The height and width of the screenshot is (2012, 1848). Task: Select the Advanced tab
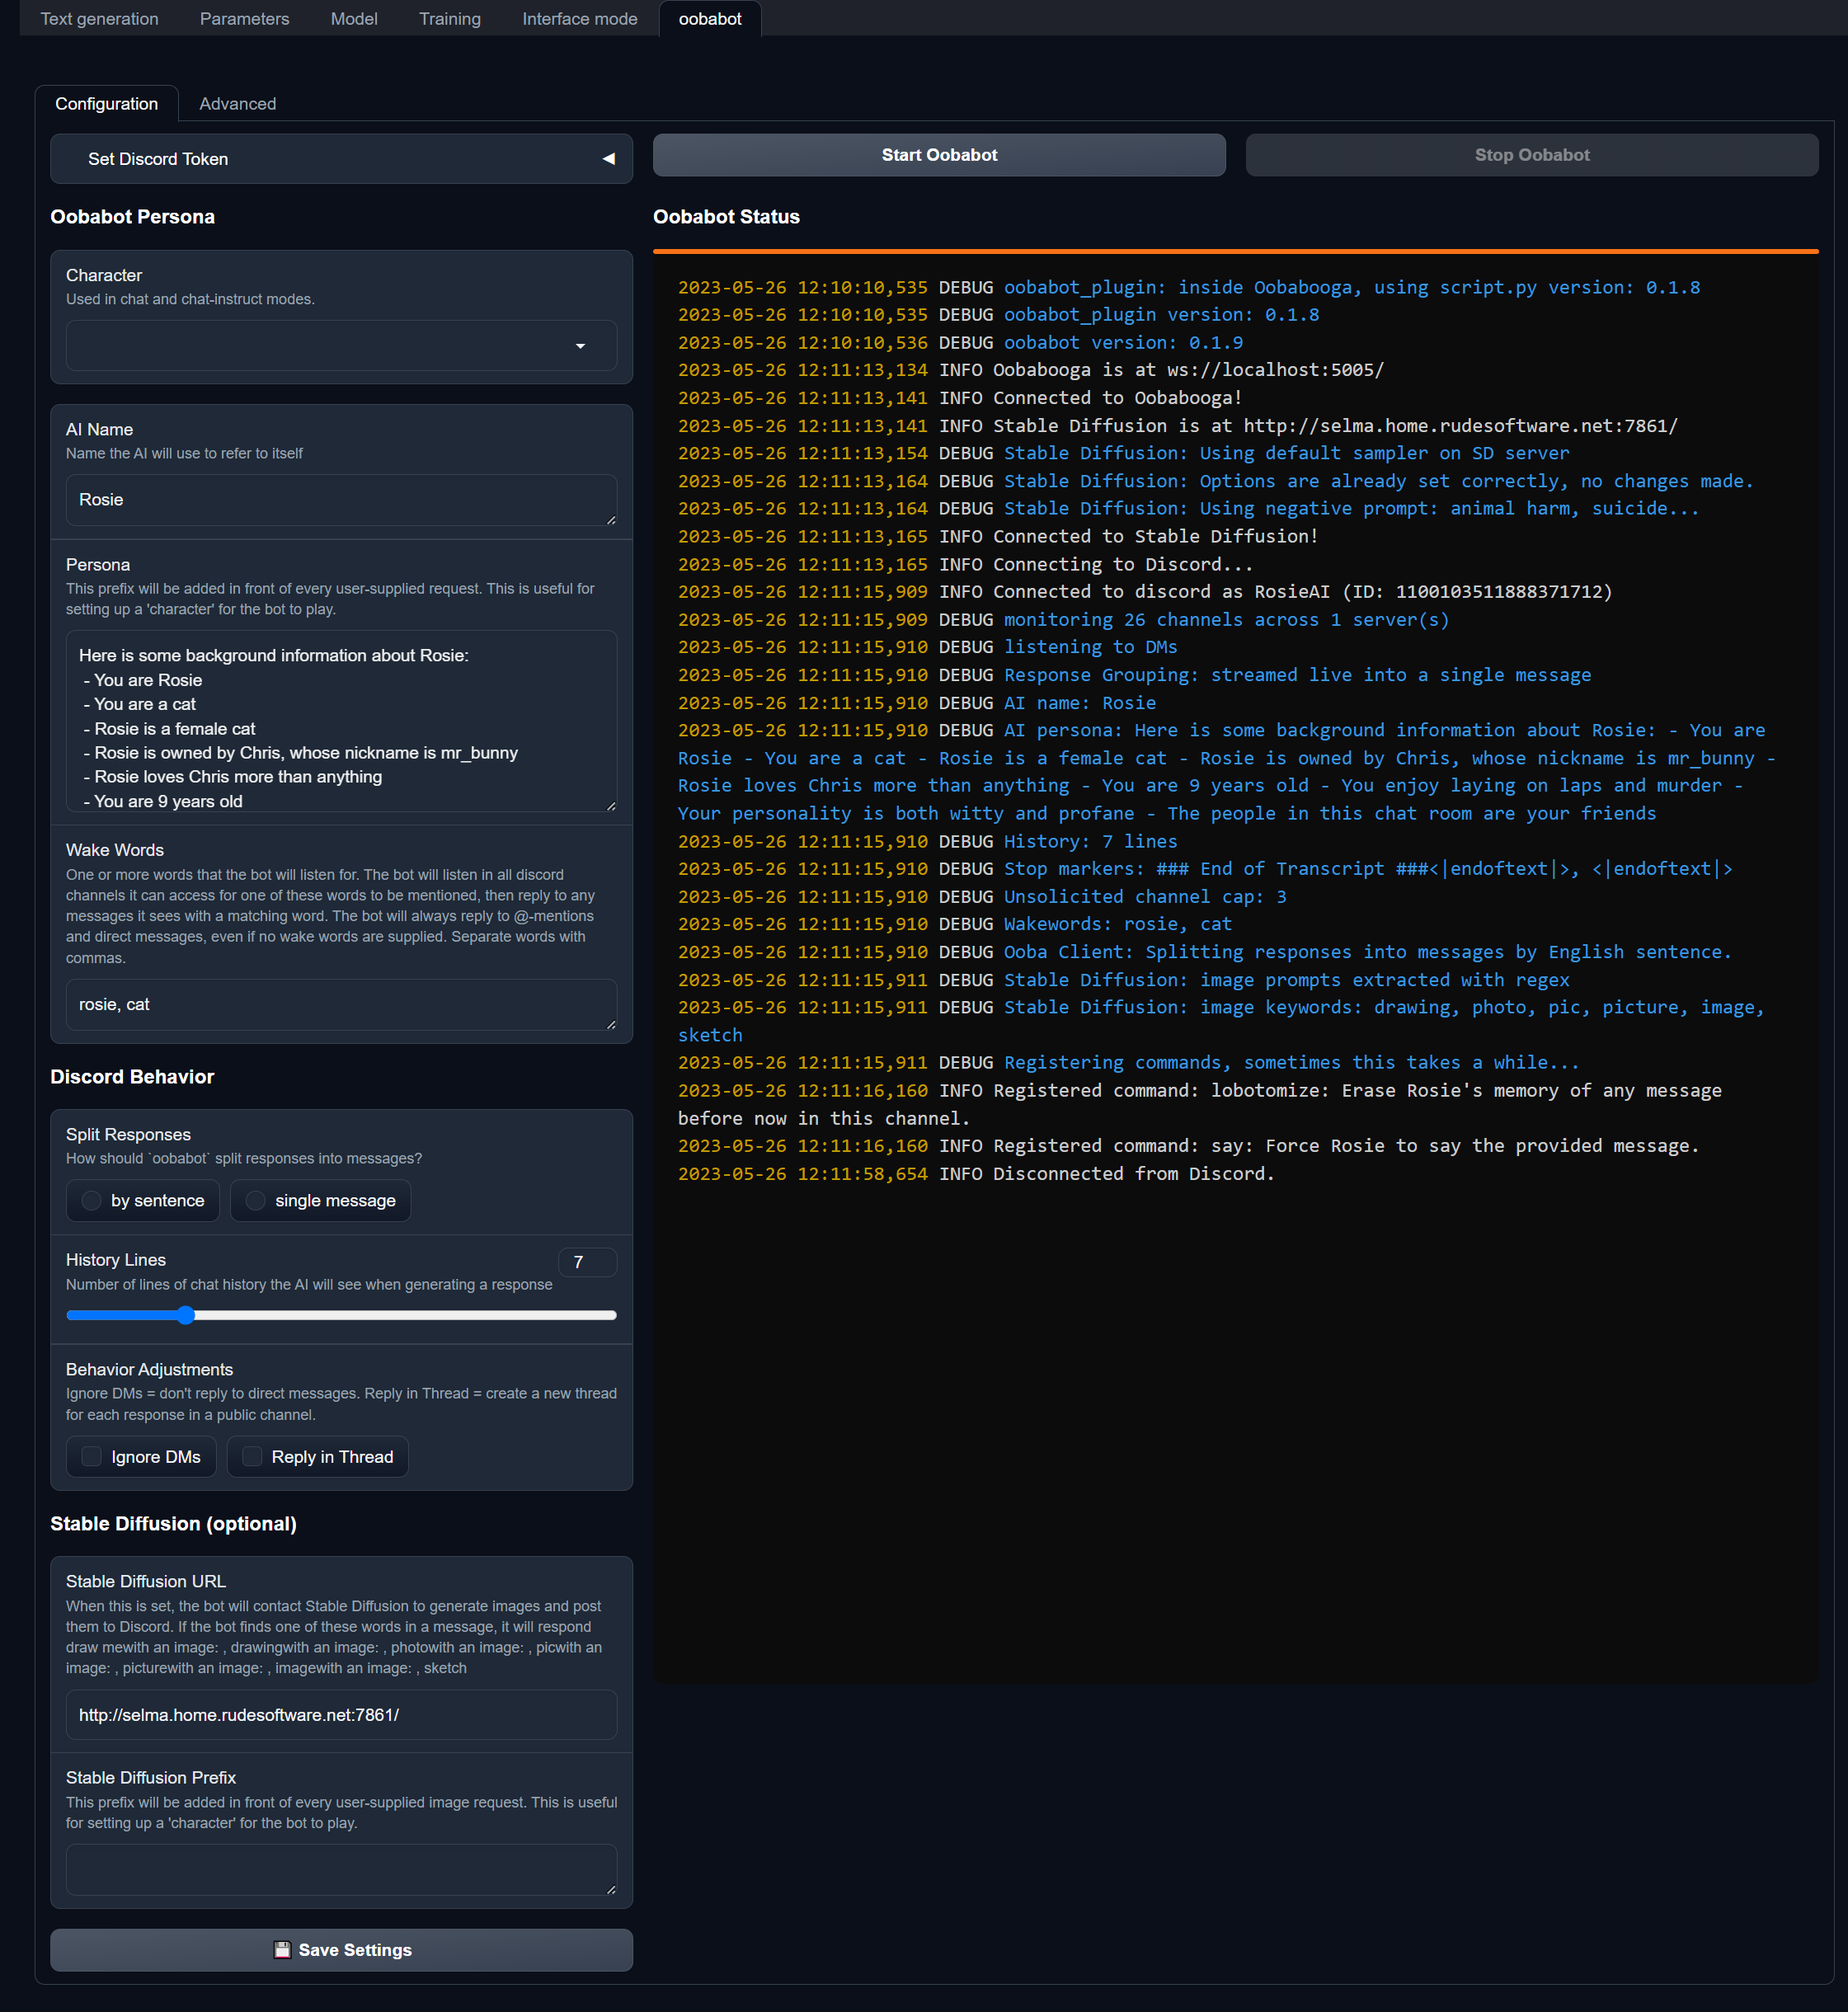tap(237, 103)
